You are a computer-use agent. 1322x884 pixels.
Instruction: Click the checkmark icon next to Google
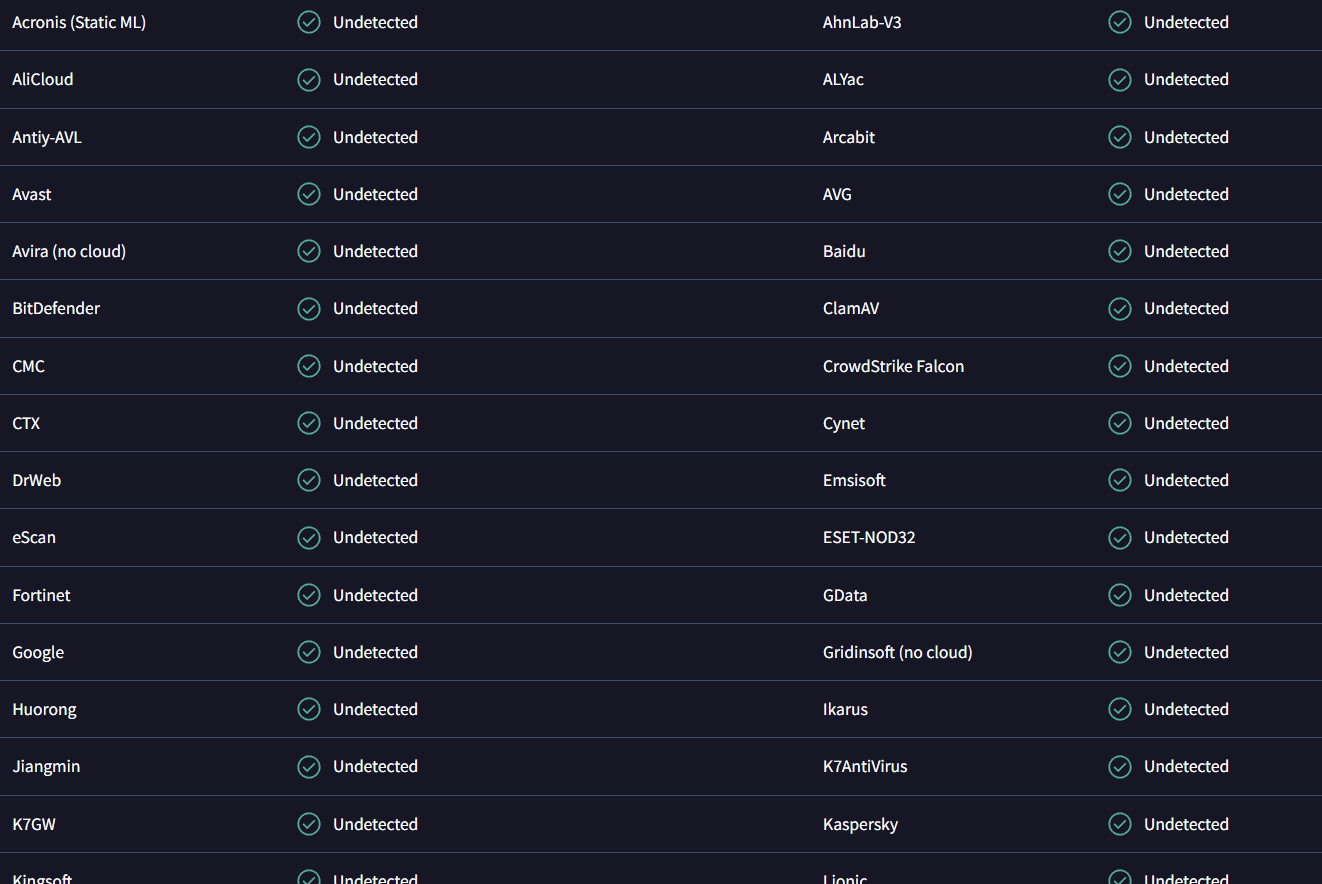click(x=309, y=652)
